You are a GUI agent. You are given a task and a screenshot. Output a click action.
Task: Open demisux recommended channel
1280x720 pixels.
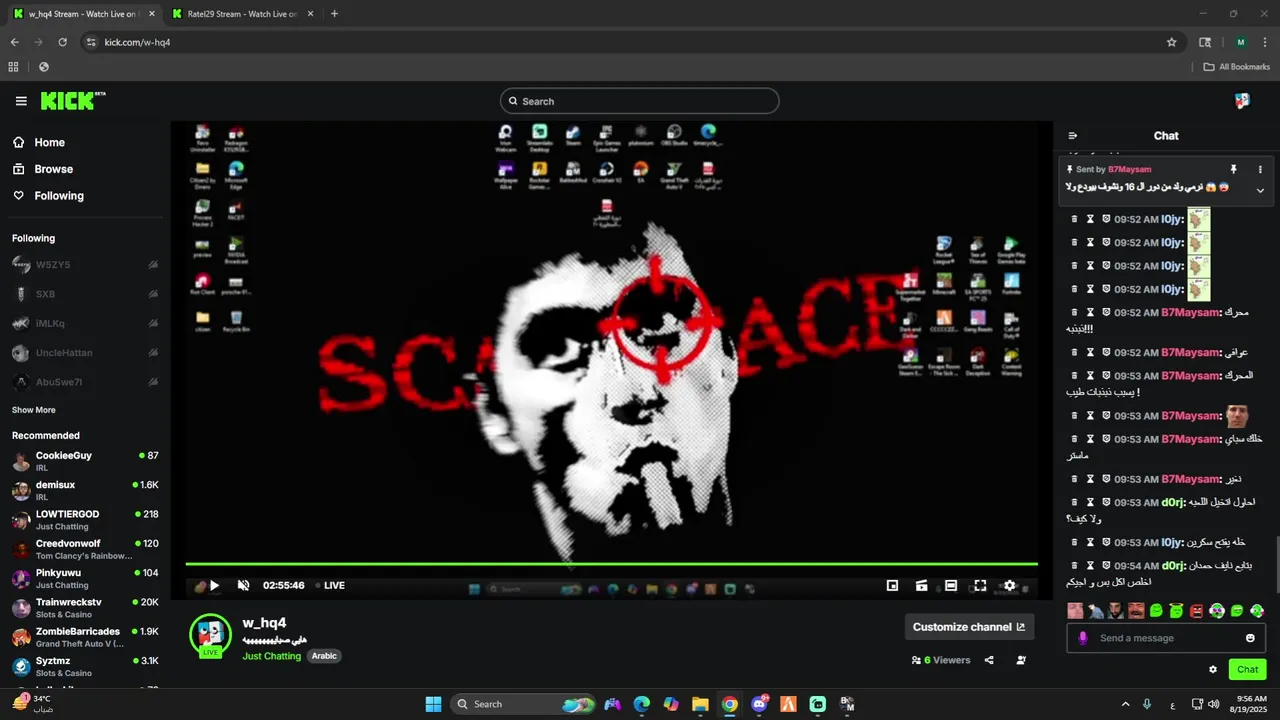(85, 490)
